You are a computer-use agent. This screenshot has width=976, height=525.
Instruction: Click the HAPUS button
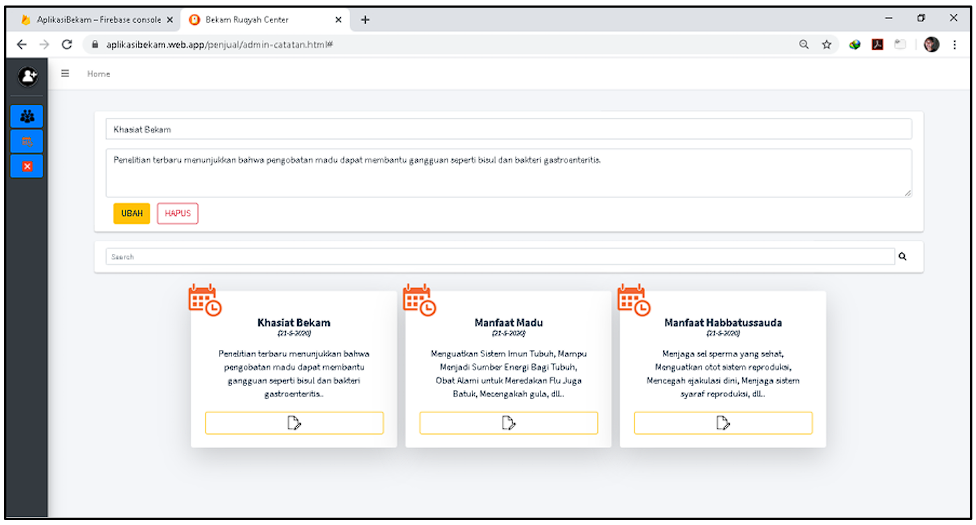(x=177, y=213)
